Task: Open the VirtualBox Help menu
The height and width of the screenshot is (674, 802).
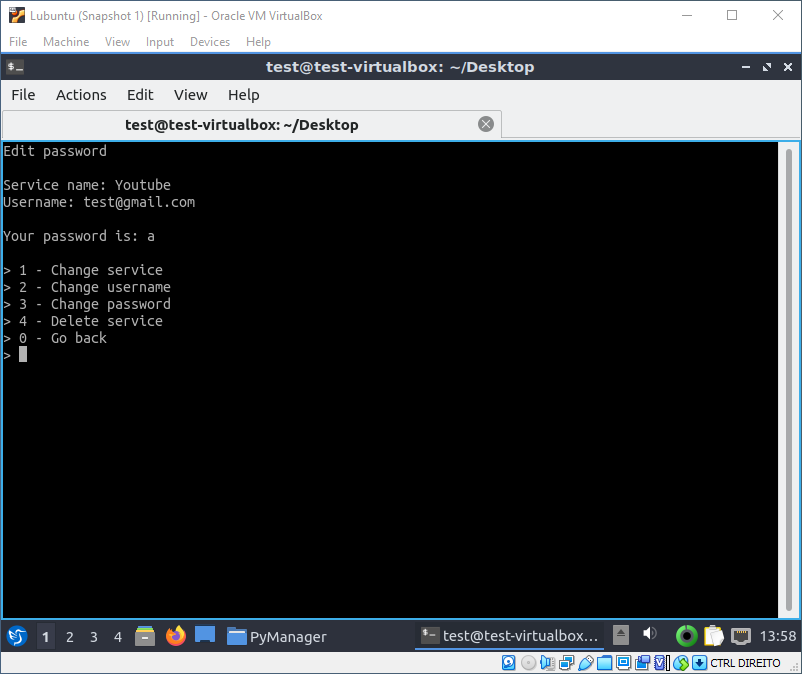Action: tap(258, 41)
